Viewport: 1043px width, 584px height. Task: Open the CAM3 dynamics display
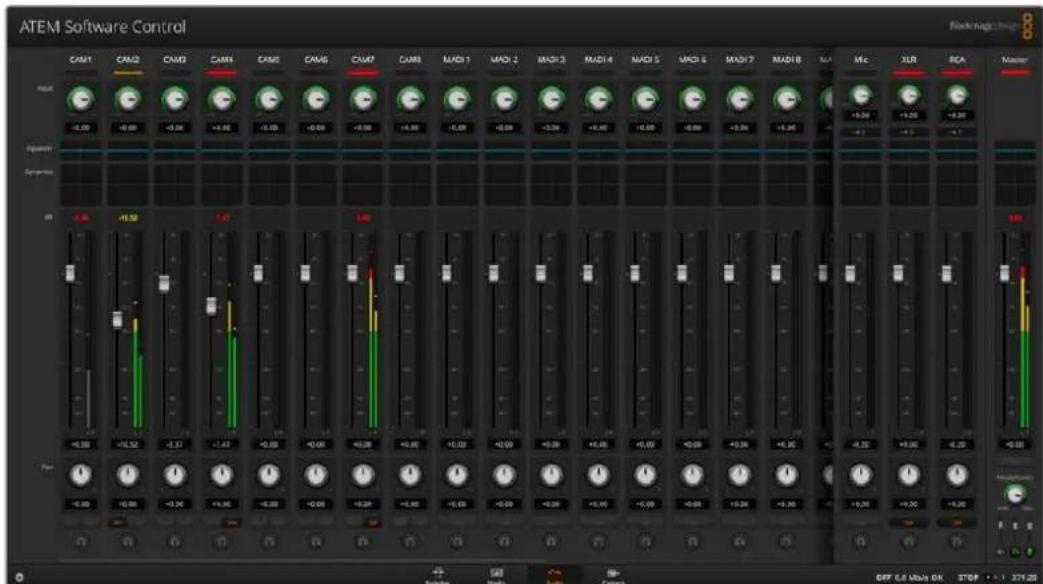pyautogui.click(x=175, y=184)
